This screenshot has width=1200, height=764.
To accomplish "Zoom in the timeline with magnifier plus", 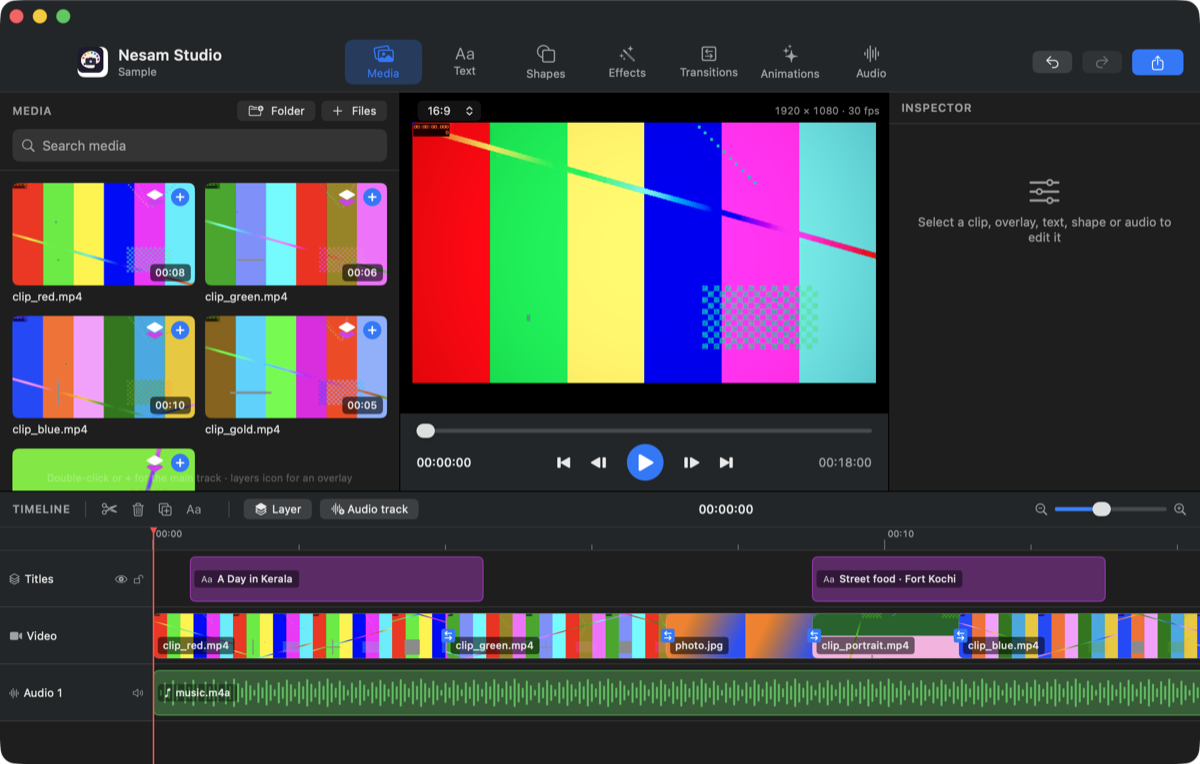I will pyautogui.click(x=1180, y=509).
